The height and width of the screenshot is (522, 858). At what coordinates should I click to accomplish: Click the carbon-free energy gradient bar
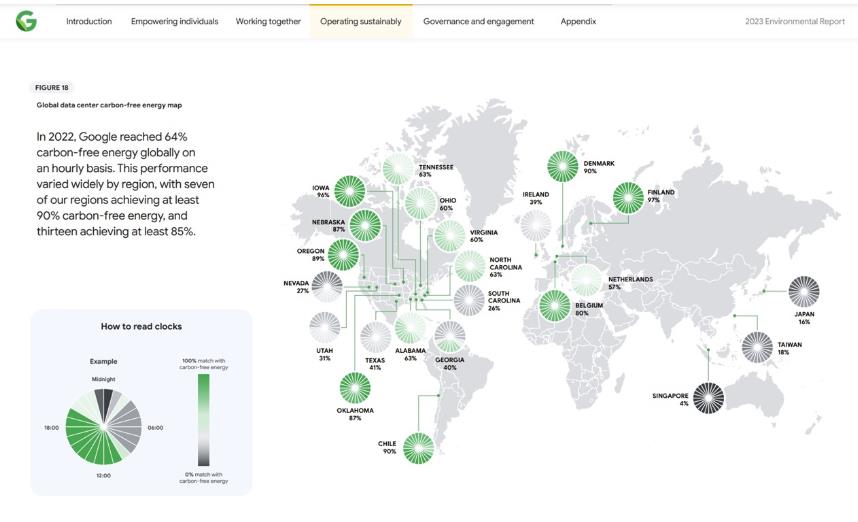tap(204, 420)
